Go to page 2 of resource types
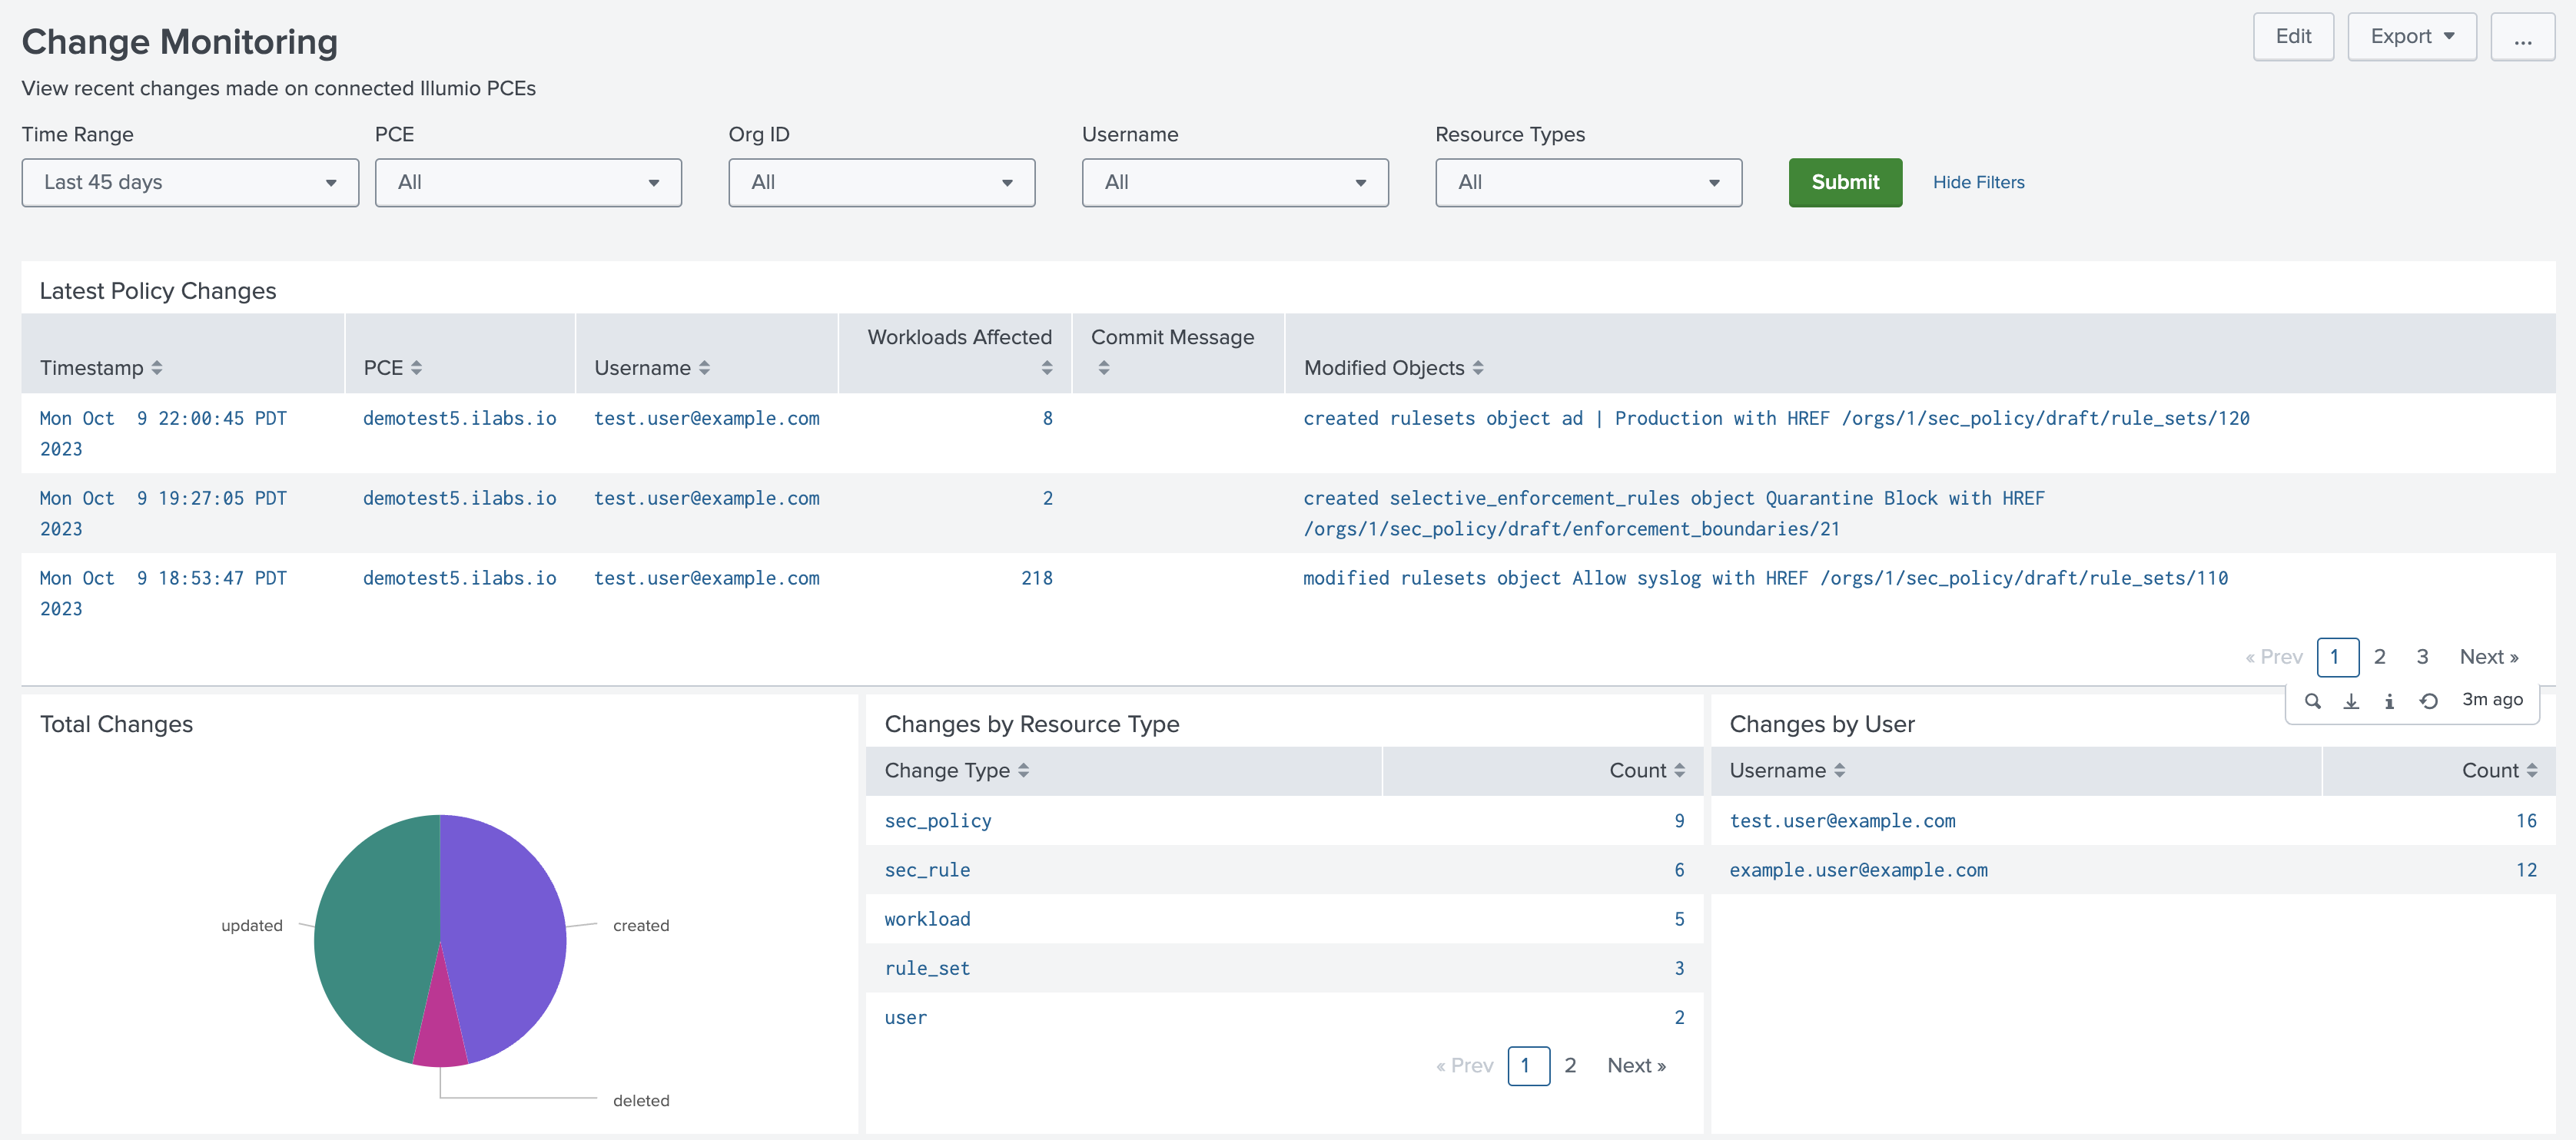 1570,1065
